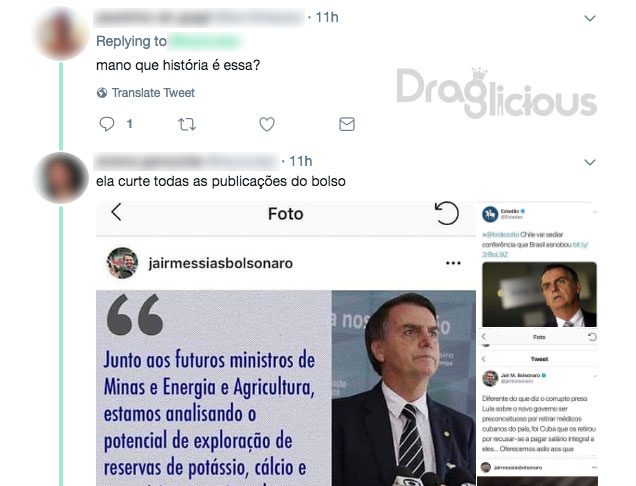Click the jairmessiasbolsonaro profile picture
Image resolution: width=636 pixels, height=486 pixels.
click(122, 263)
